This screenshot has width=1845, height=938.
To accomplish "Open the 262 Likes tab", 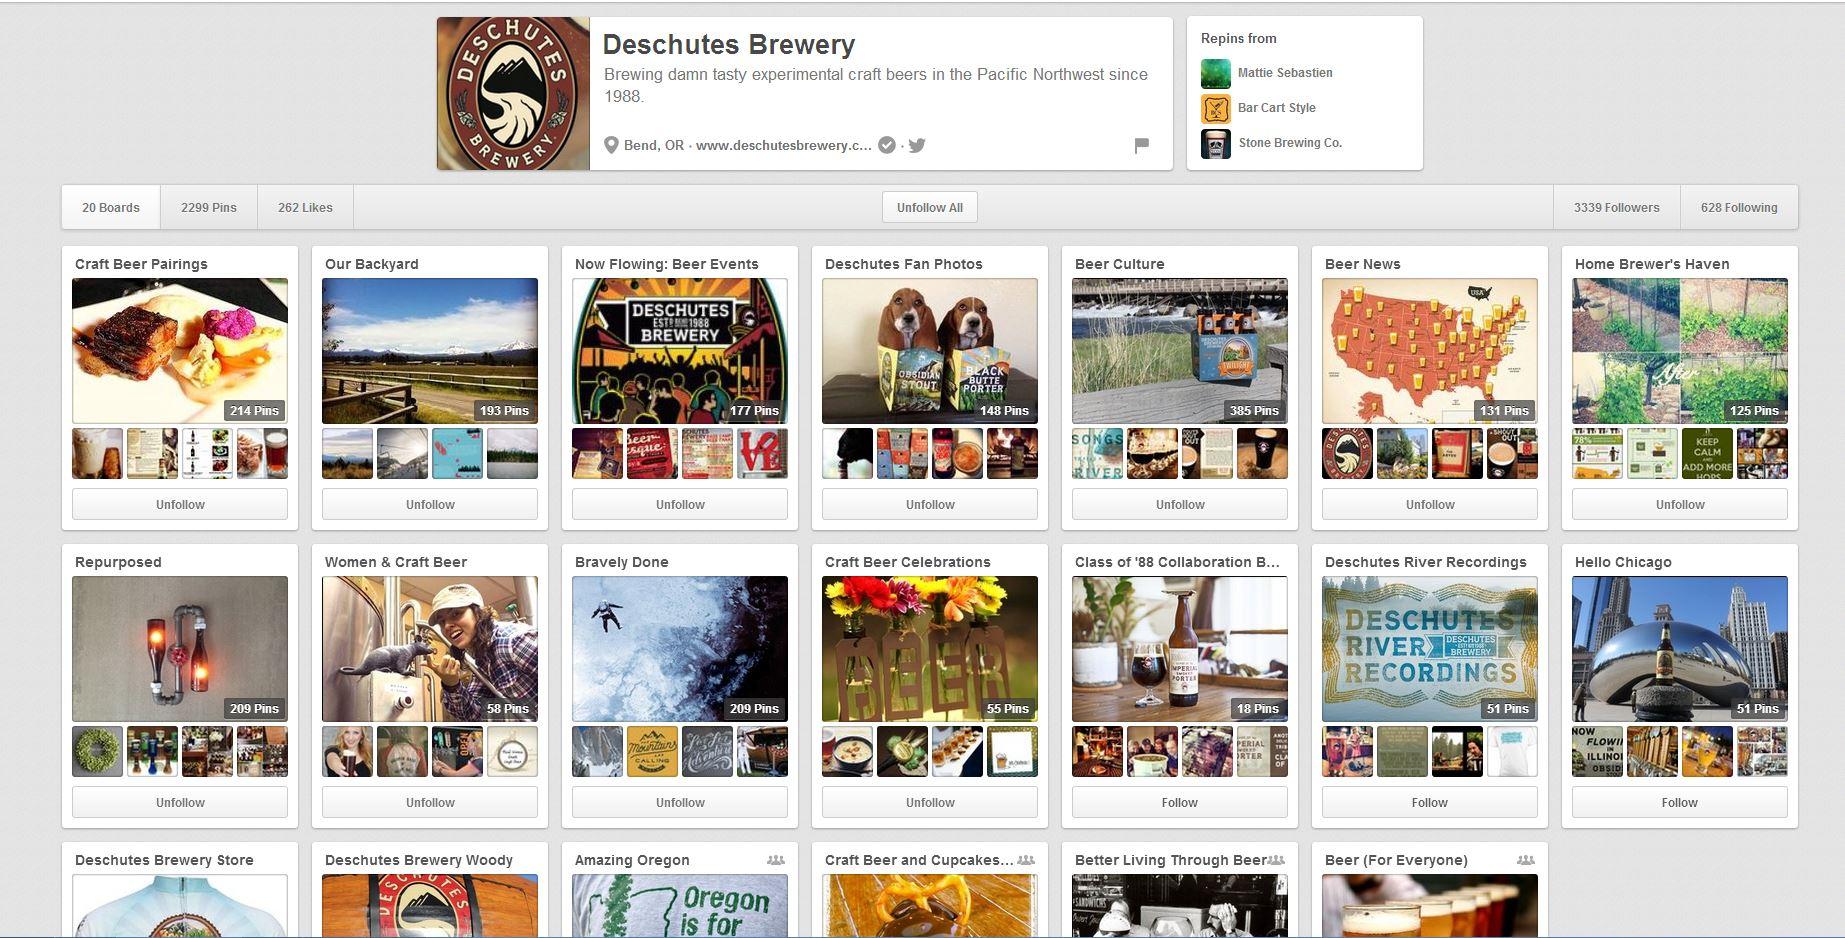I will pos(305,208).
